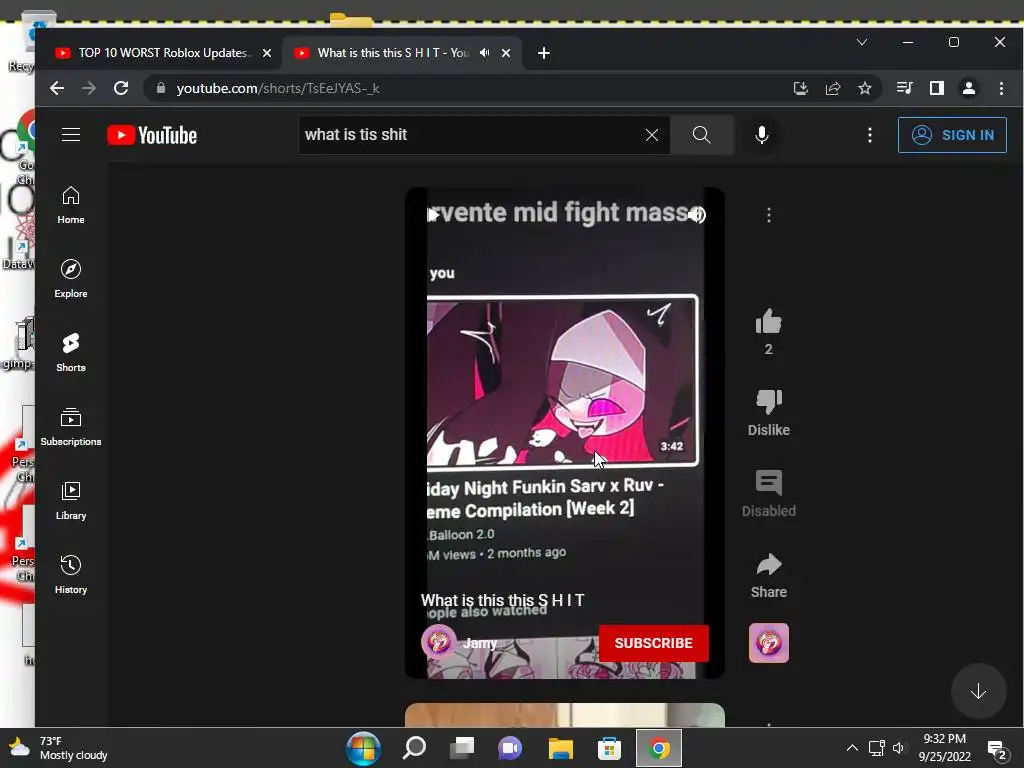Image resolution: width=1024 pixels, height=768 pixels.
Task: Open Task View on taskbar
Action: click(462, 748)
